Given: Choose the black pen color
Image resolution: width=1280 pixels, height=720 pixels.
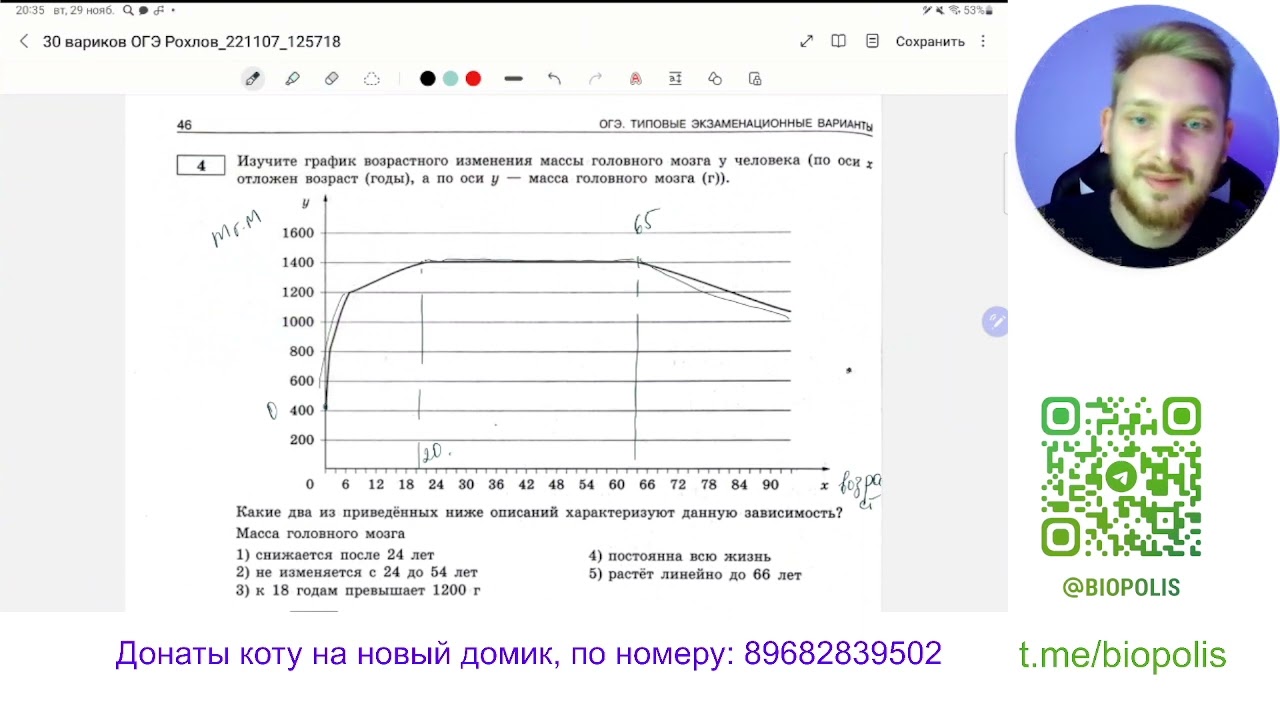Looking at the screenshot, I should [x=428, y=79].
